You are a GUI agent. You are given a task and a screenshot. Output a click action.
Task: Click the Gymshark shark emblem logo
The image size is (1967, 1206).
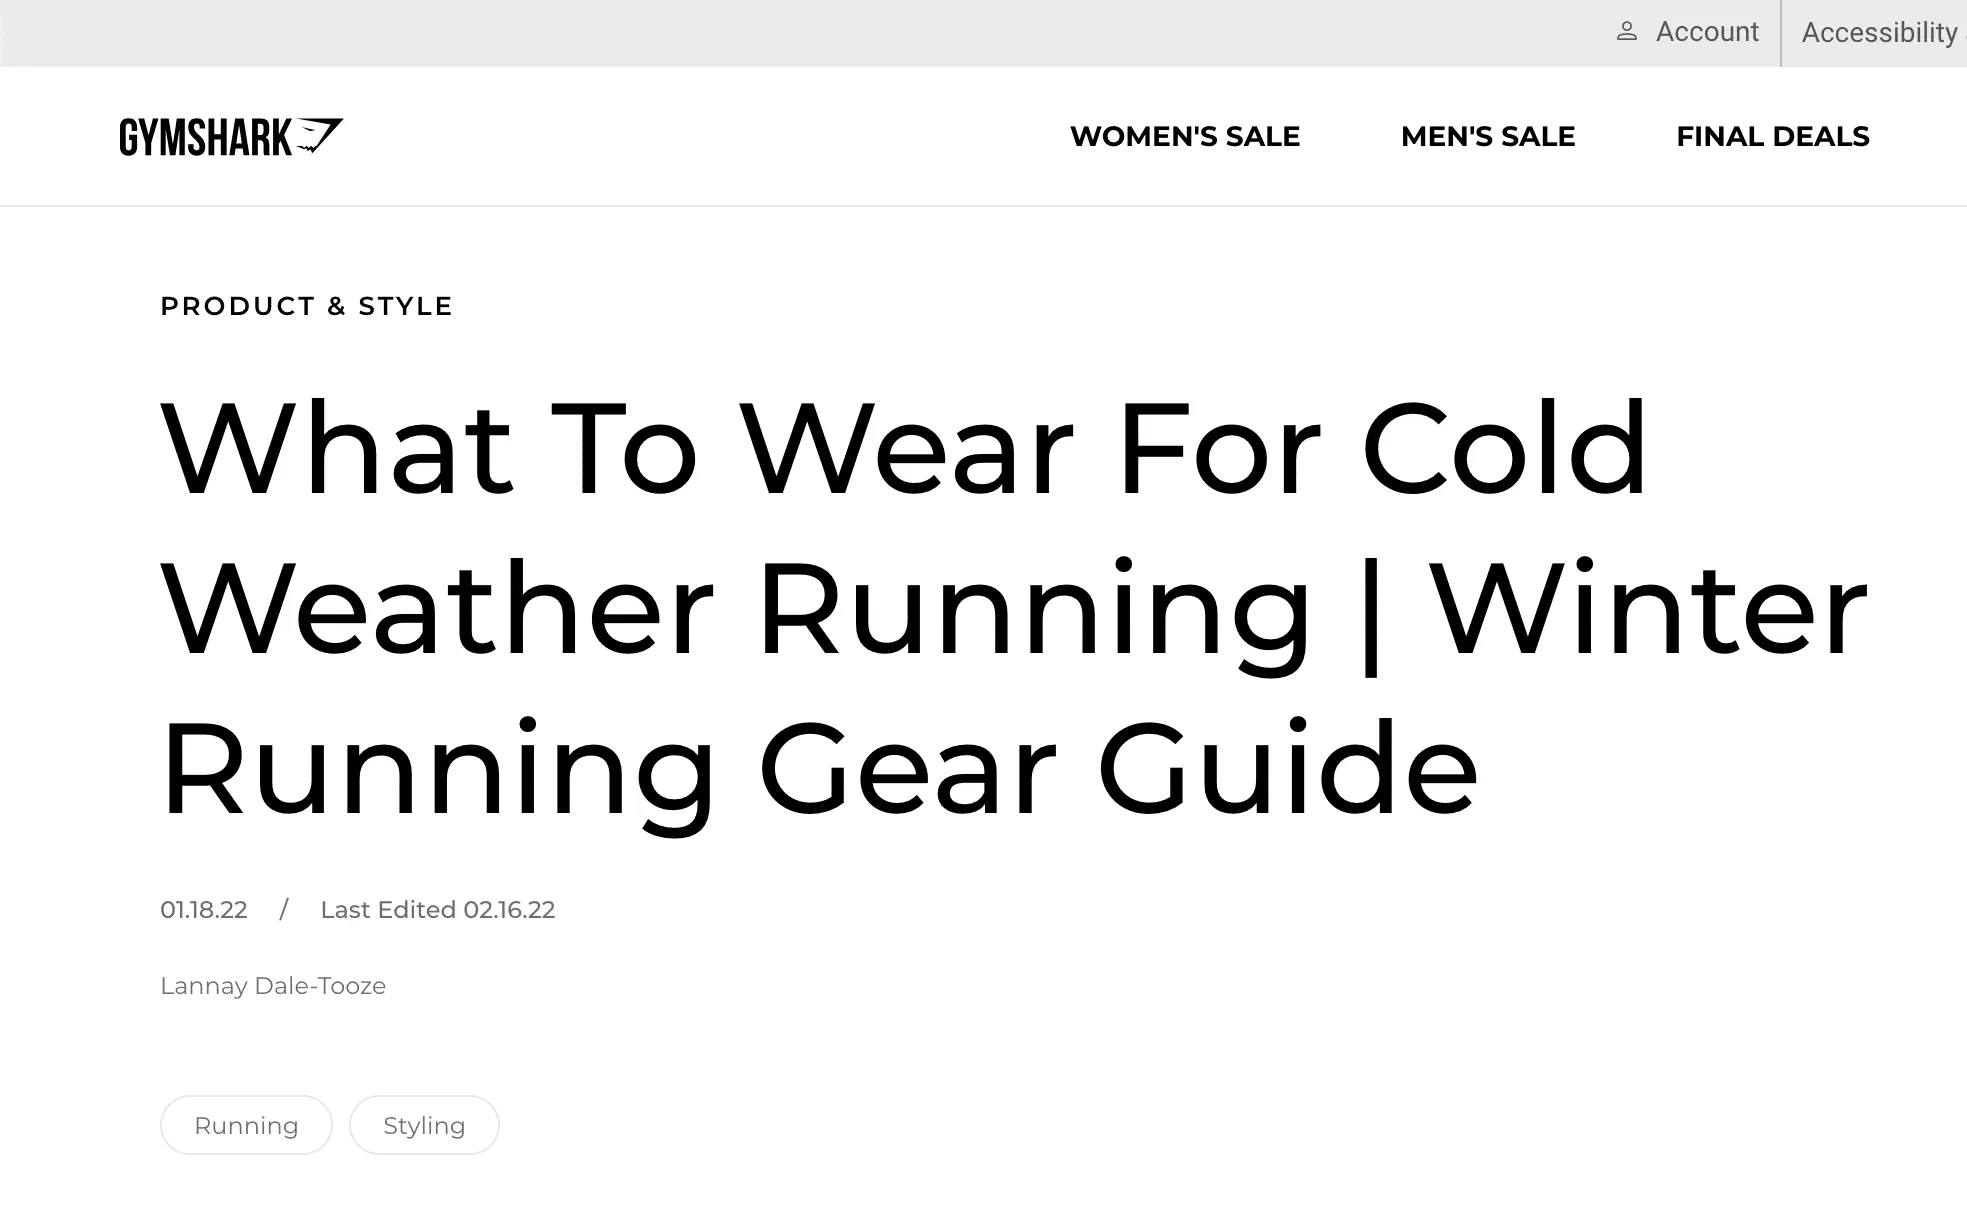click(x=320, y=135)
